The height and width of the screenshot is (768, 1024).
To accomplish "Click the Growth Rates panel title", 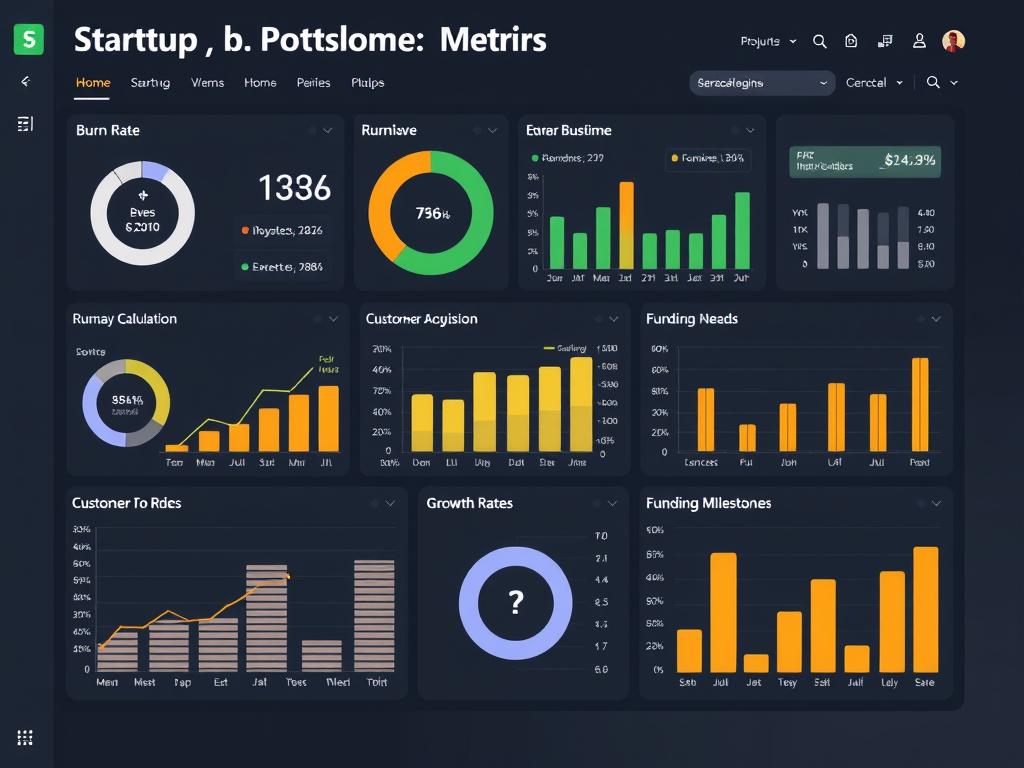I will tap(469, 503).
